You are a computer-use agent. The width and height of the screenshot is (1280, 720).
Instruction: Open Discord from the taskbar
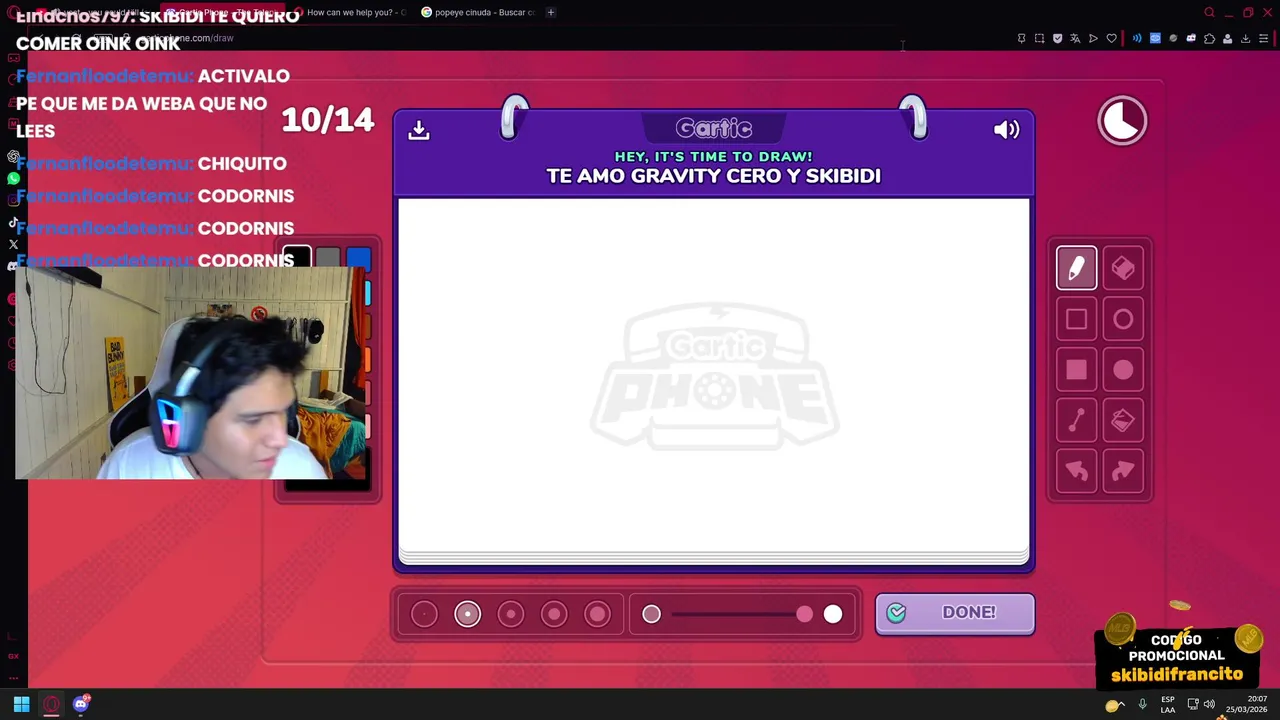pyautogui.click(x=81, y=704)
